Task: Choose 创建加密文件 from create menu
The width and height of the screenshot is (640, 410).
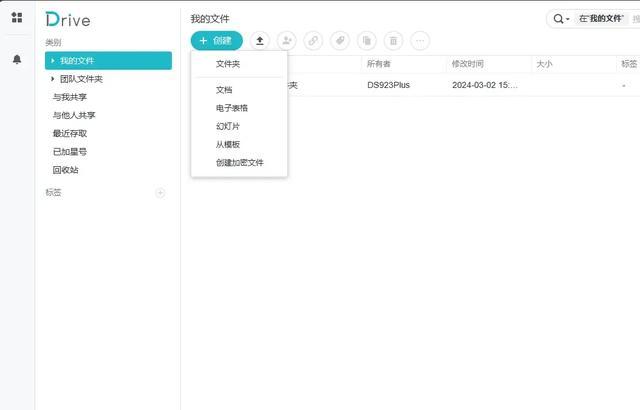Action: (239, 162)
